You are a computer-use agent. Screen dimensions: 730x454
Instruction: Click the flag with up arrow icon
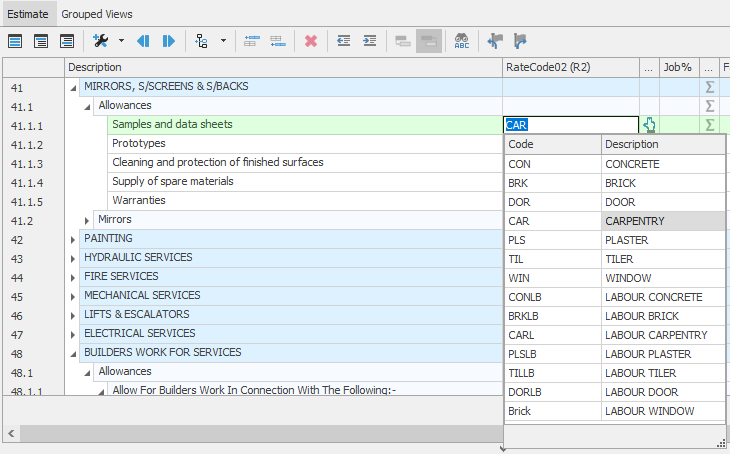click(520, 41)
